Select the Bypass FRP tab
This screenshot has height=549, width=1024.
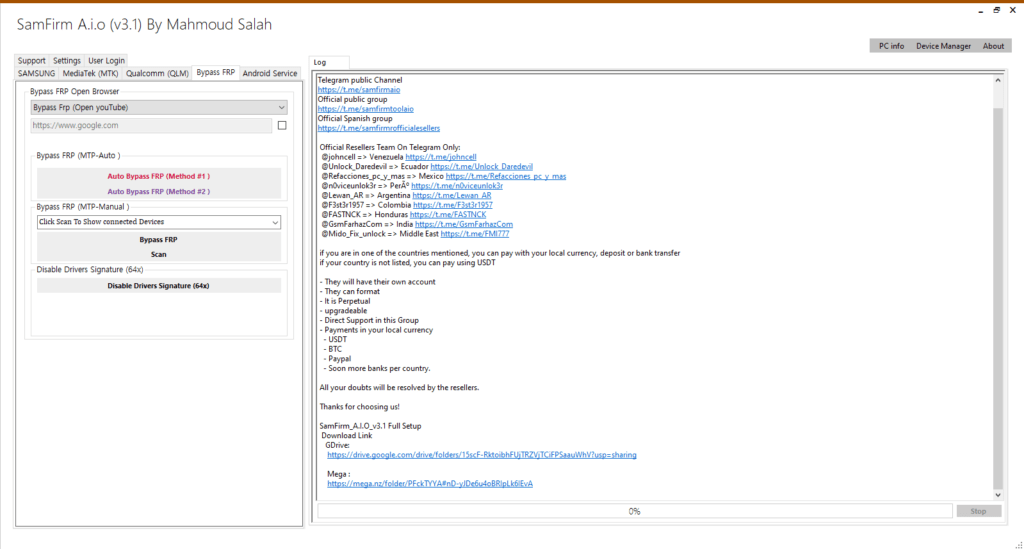(216, 72)
